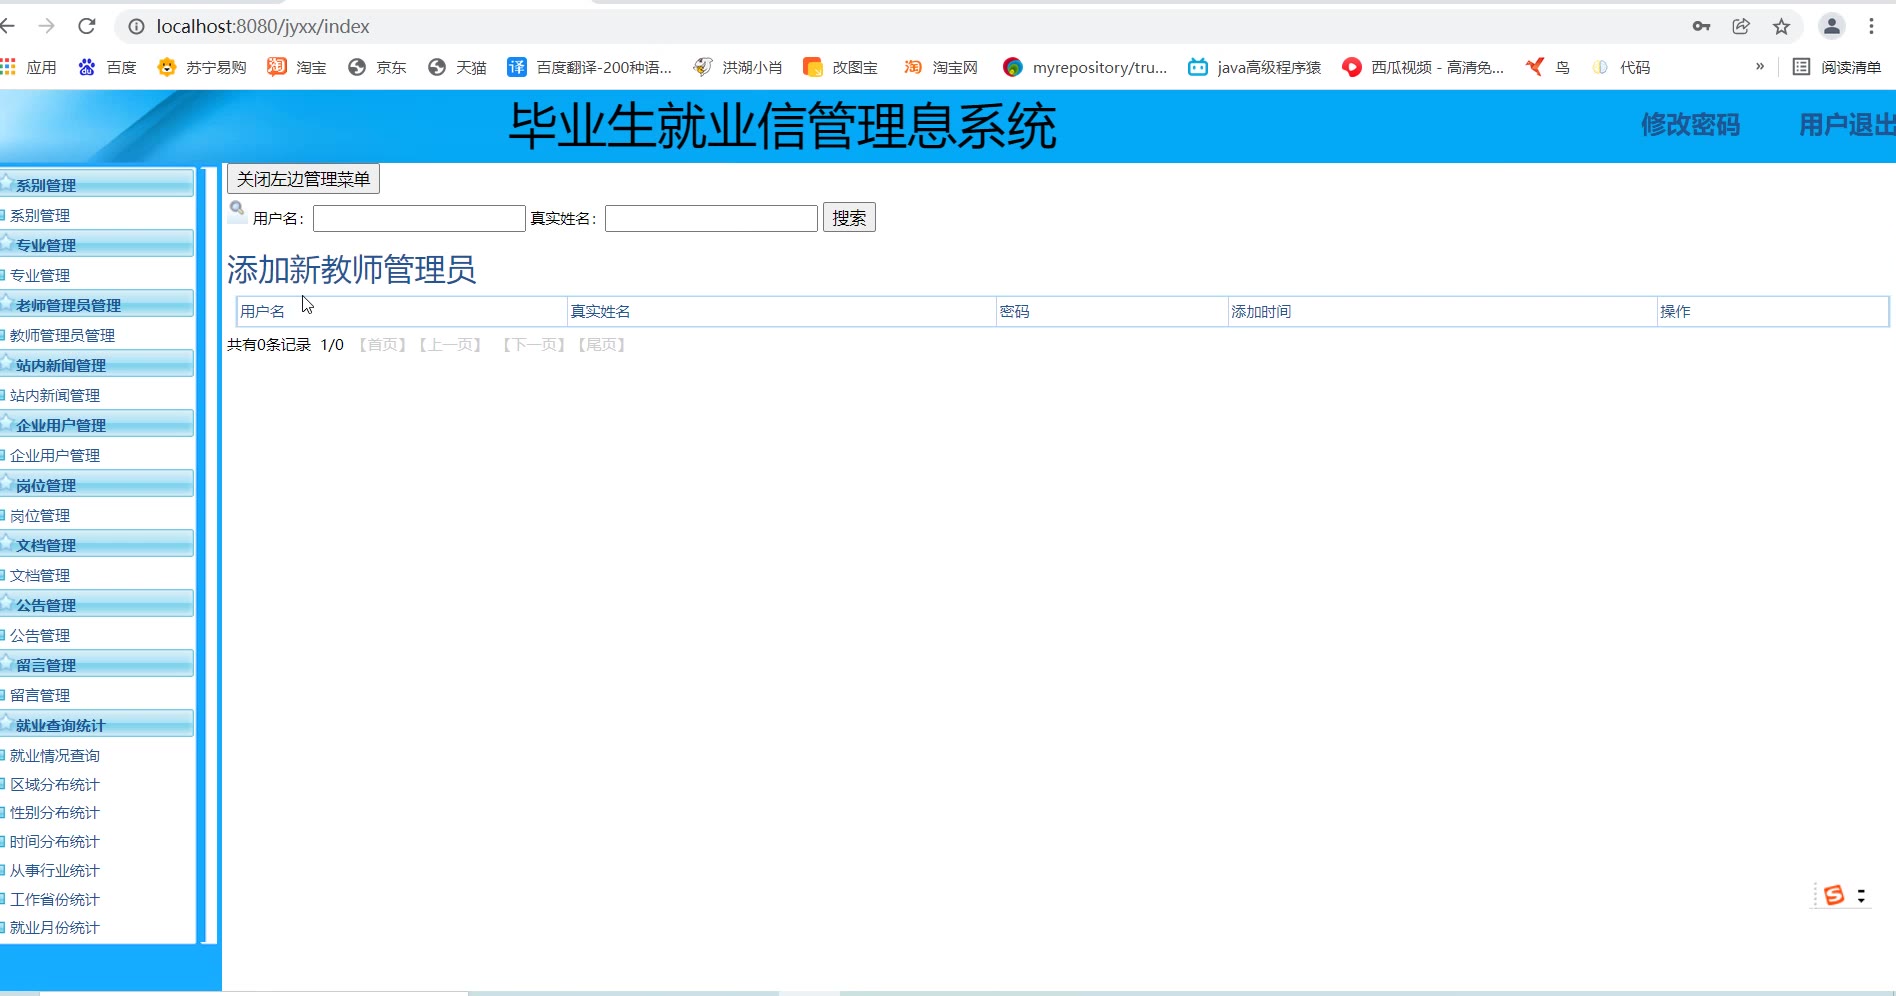
Task: Open the browser profile avatar icon
Action: click(1831, 27)
